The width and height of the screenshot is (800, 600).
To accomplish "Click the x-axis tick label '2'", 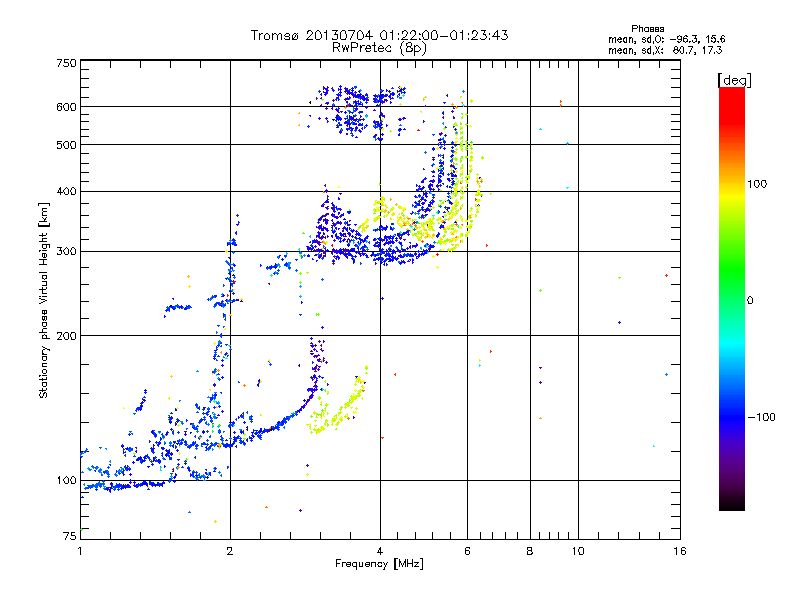I will [230, 551].
